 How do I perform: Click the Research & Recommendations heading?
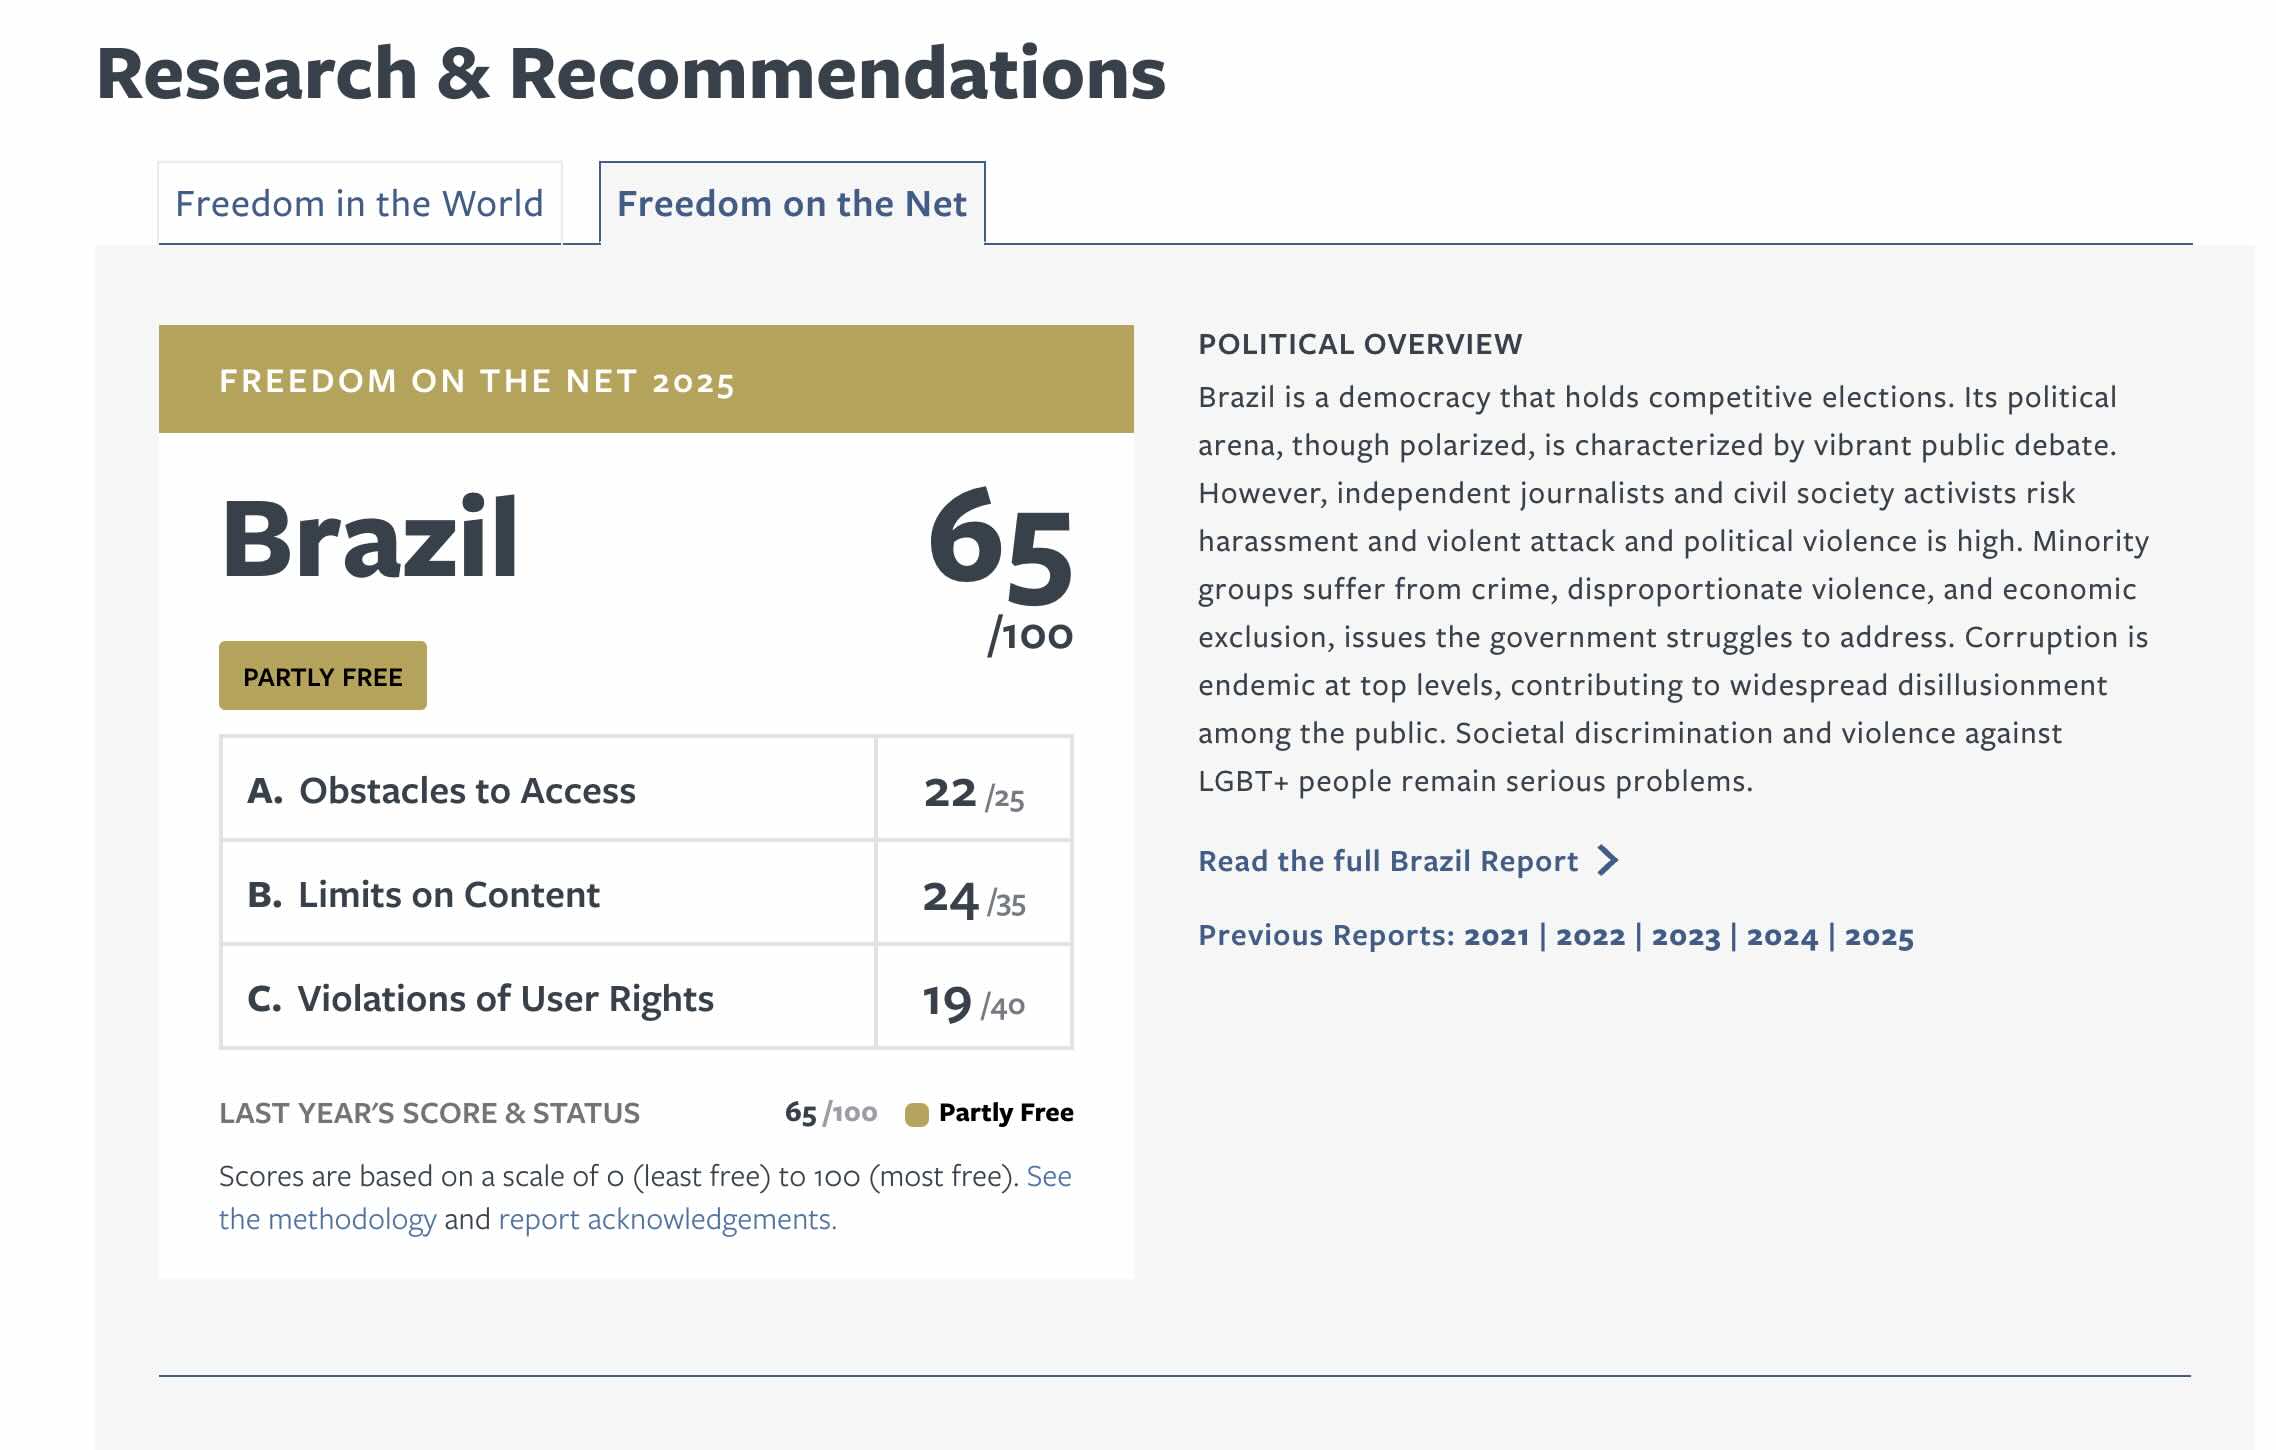631,74
